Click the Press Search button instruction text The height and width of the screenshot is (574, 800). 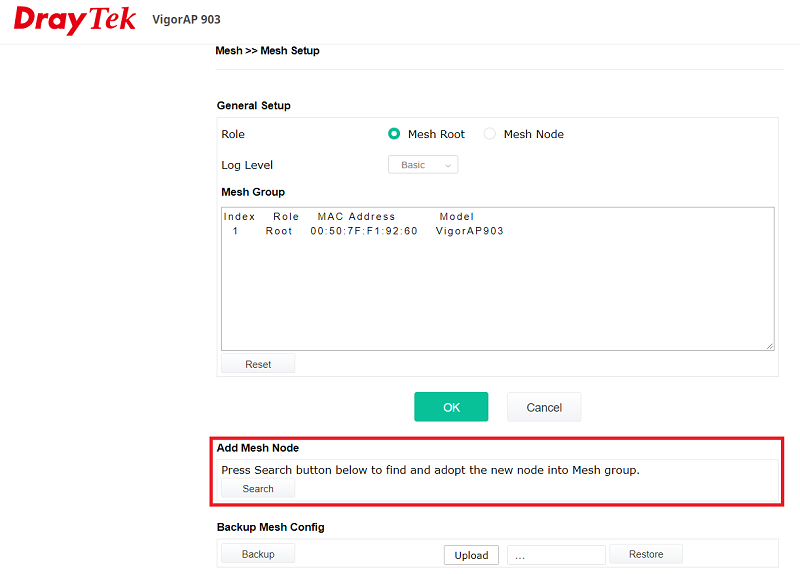[x=430, y=469]
